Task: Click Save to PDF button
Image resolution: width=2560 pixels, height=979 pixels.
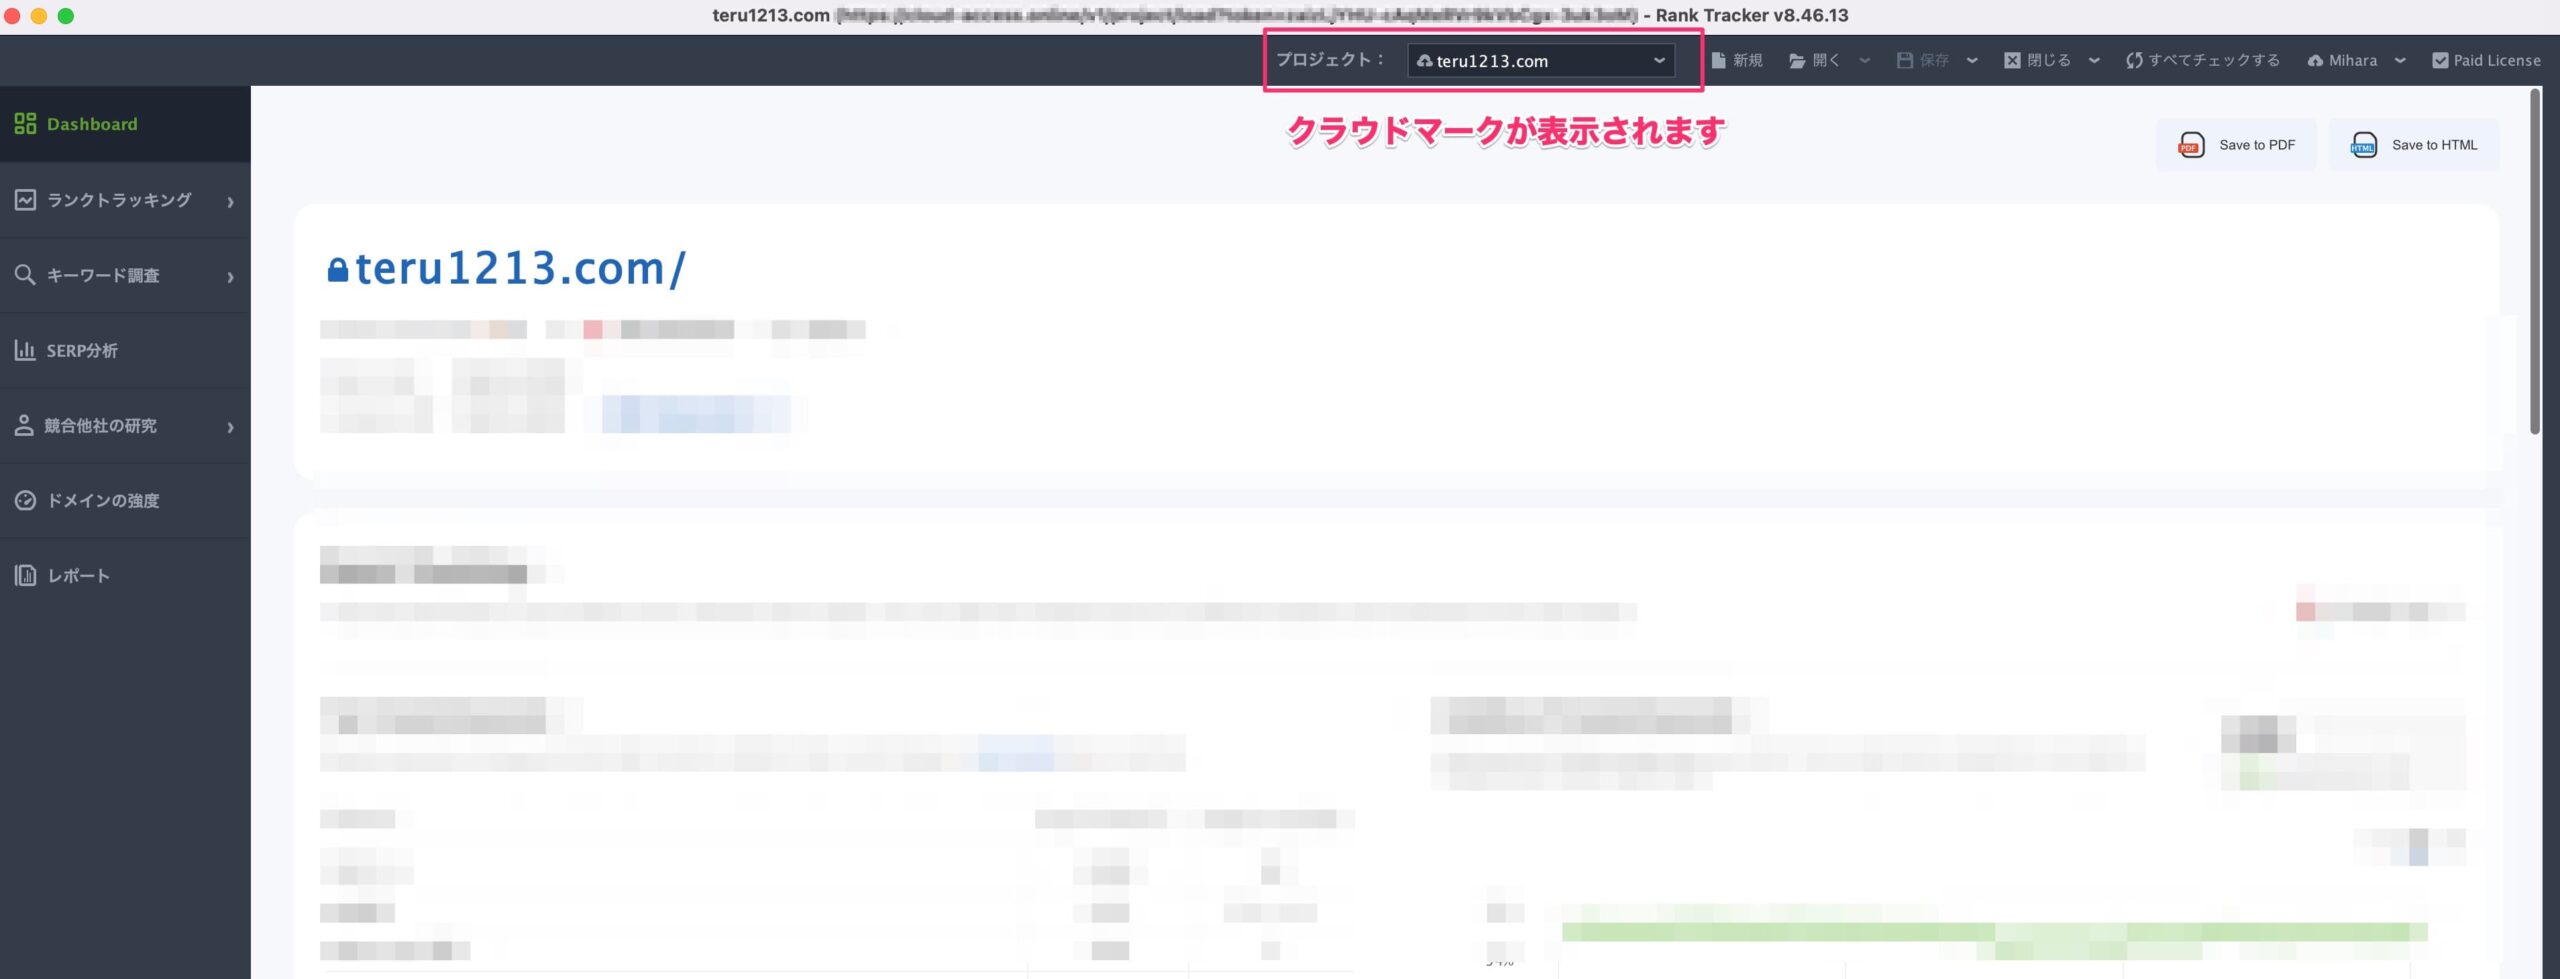Action: (x=2236, y=145)
